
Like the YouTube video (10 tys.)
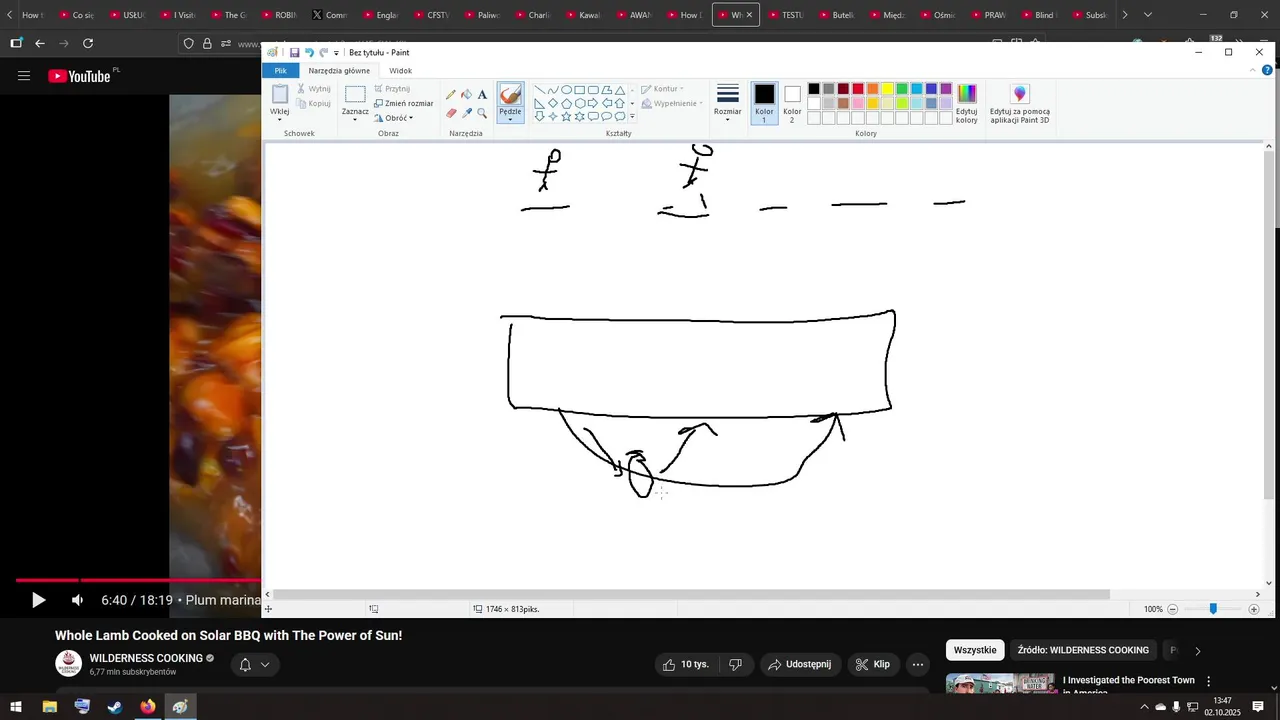click(x=687, y=664)
